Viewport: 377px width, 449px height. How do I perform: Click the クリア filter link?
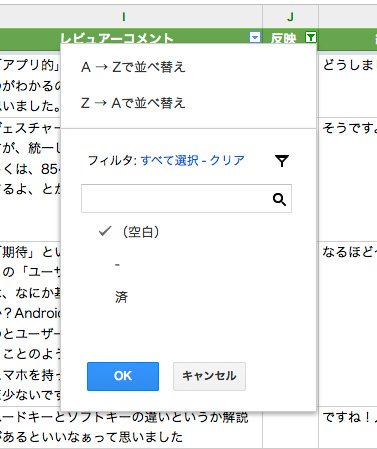click(227, 160)
